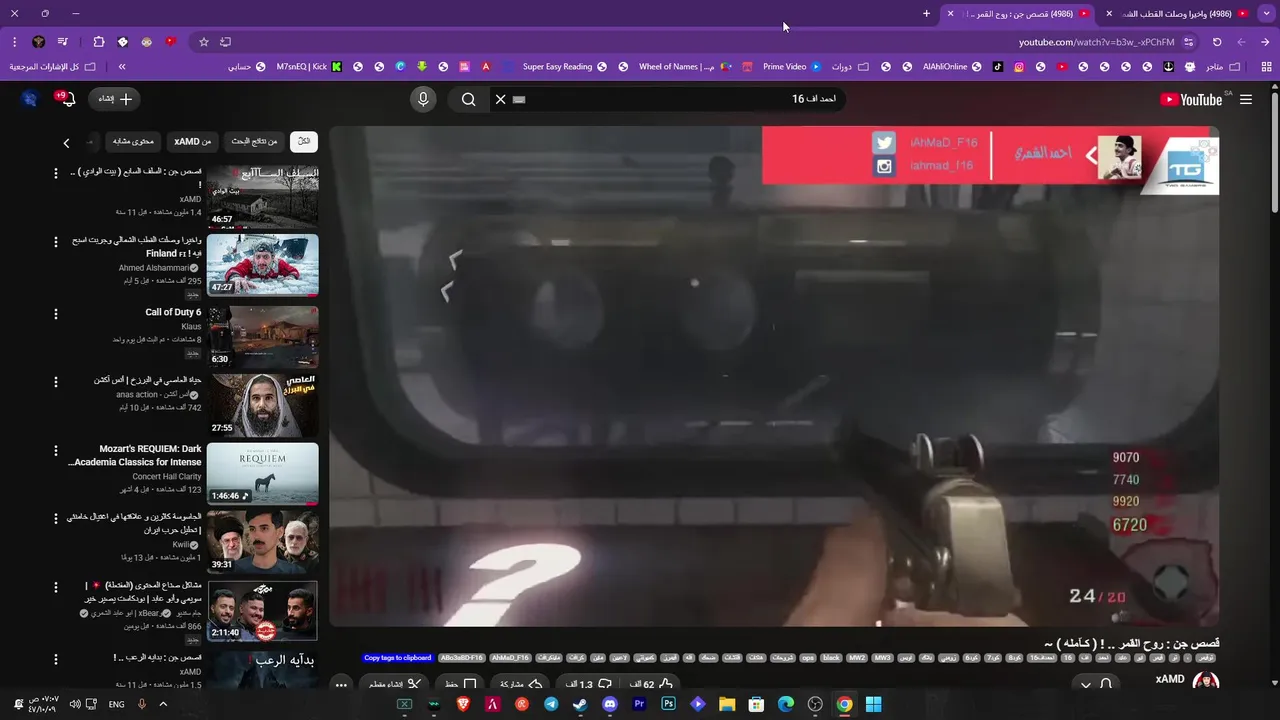Open options menu for 'حياة العاصي' video
Viewport: 1280px width, 720px height.
coord(56,382)
